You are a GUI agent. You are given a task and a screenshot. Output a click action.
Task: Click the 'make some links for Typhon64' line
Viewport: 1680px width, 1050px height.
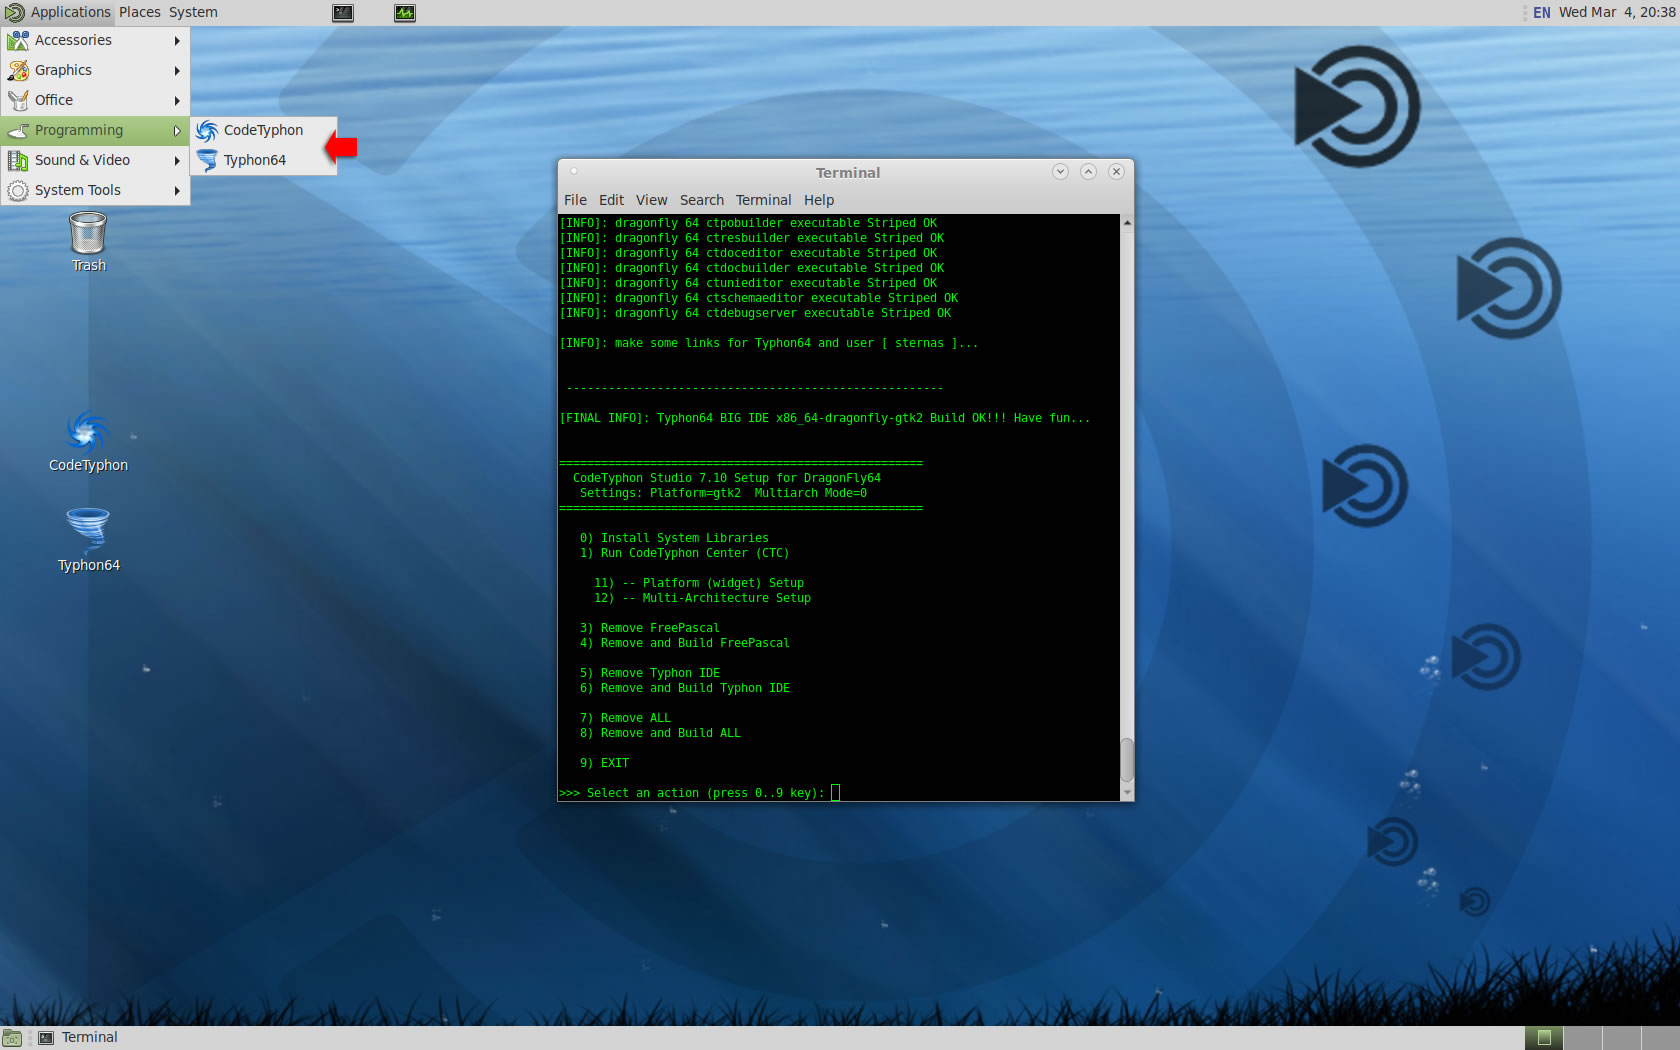pos(769,343)
